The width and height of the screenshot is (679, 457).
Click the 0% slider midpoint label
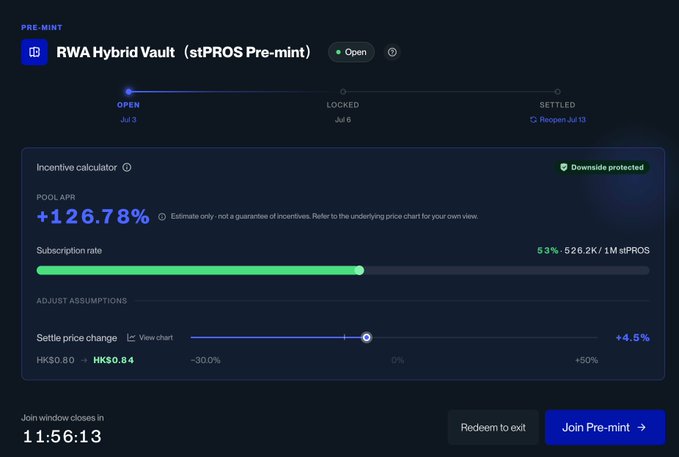click(x=398, y=360)
